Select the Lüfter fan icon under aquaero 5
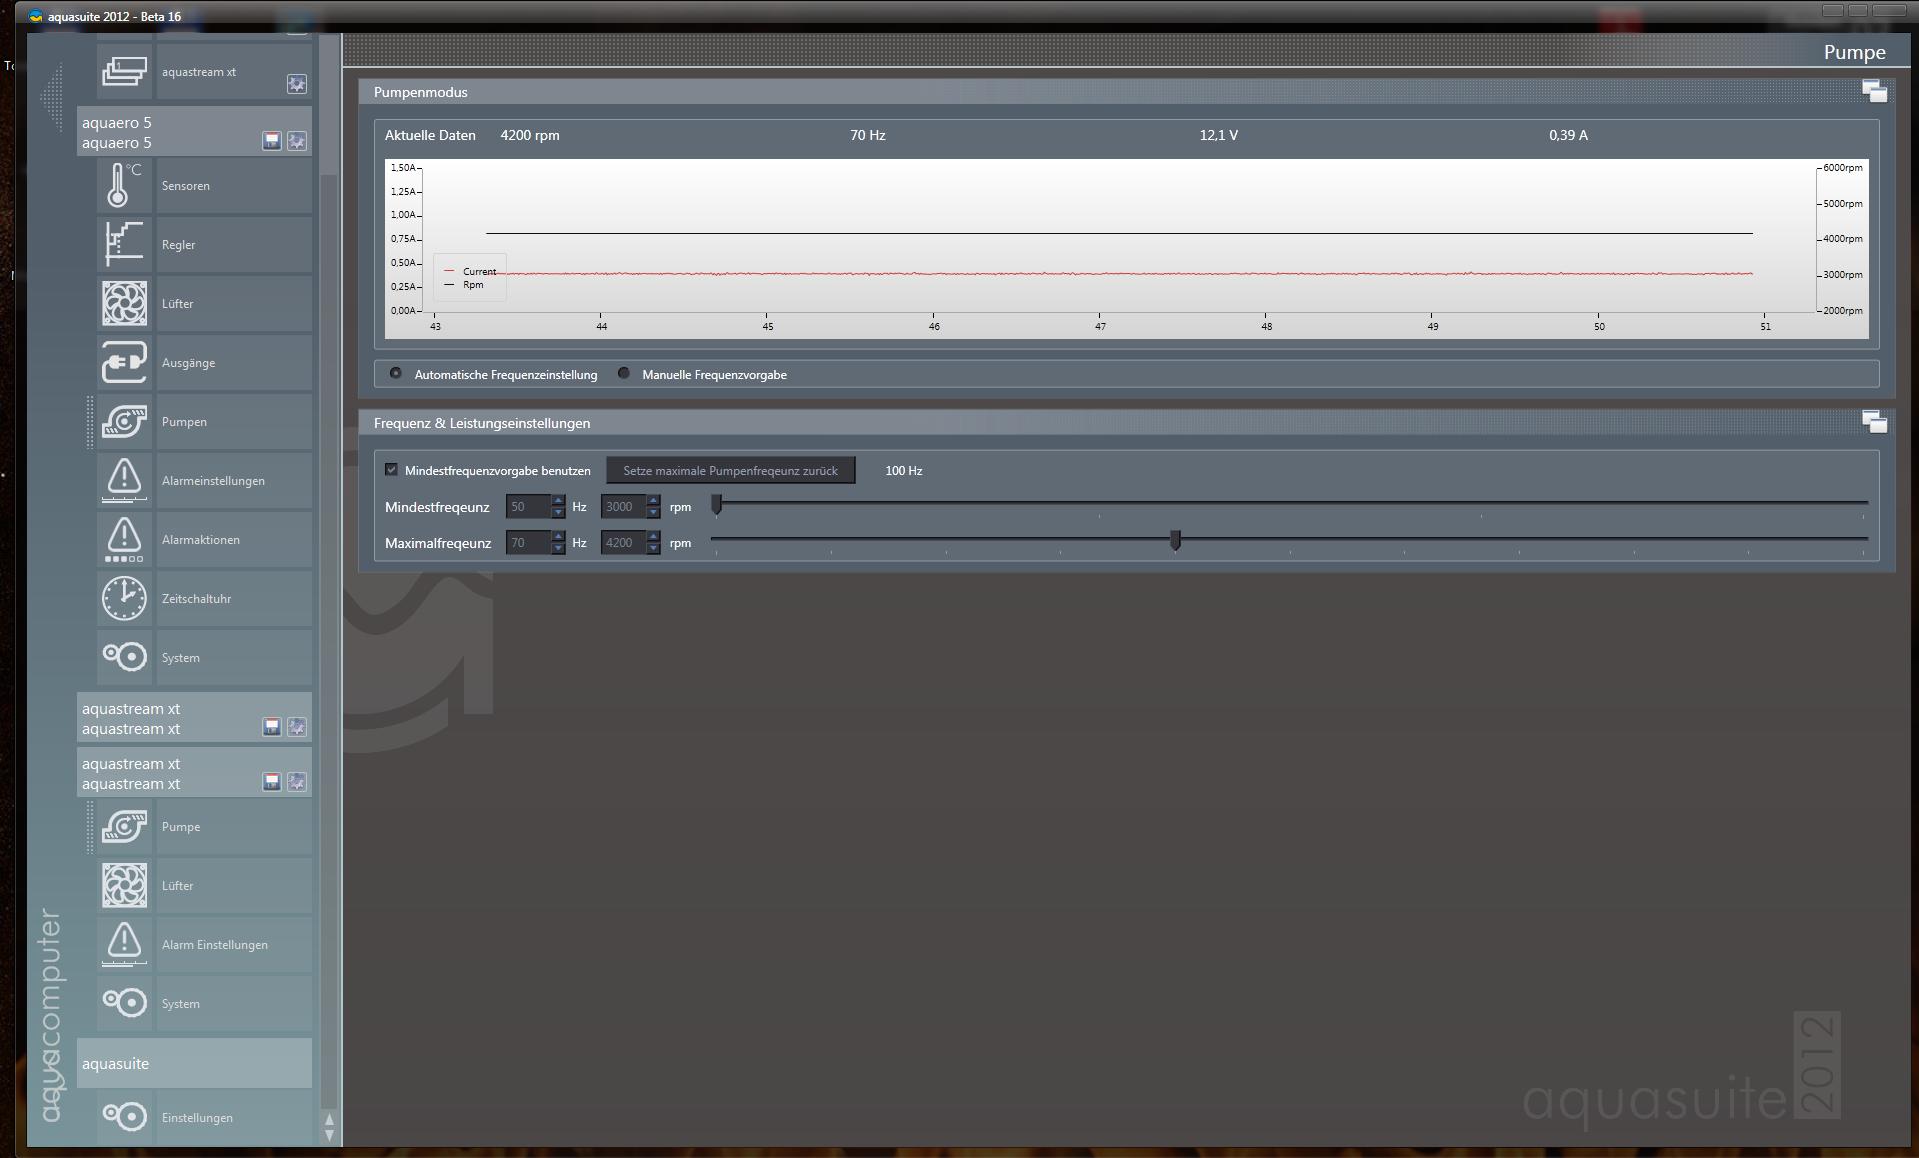Image resolution: width=1919 pixels, height=1158 pixels. pyautogui.click(x=124, y=304)
